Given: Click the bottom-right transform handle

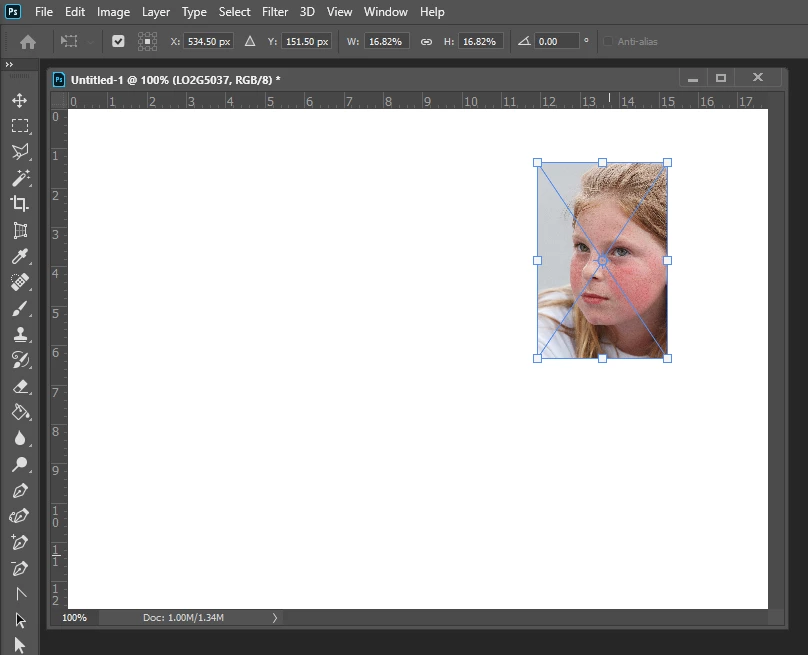Looking at the screenshot, I should click(x=667, y=358).
